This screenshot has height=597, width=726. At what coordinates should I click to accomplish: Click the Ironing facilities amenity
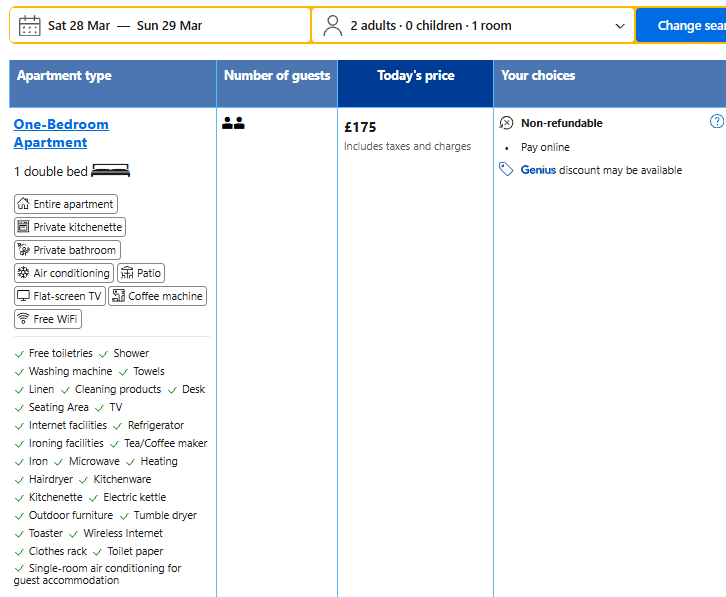66,444
